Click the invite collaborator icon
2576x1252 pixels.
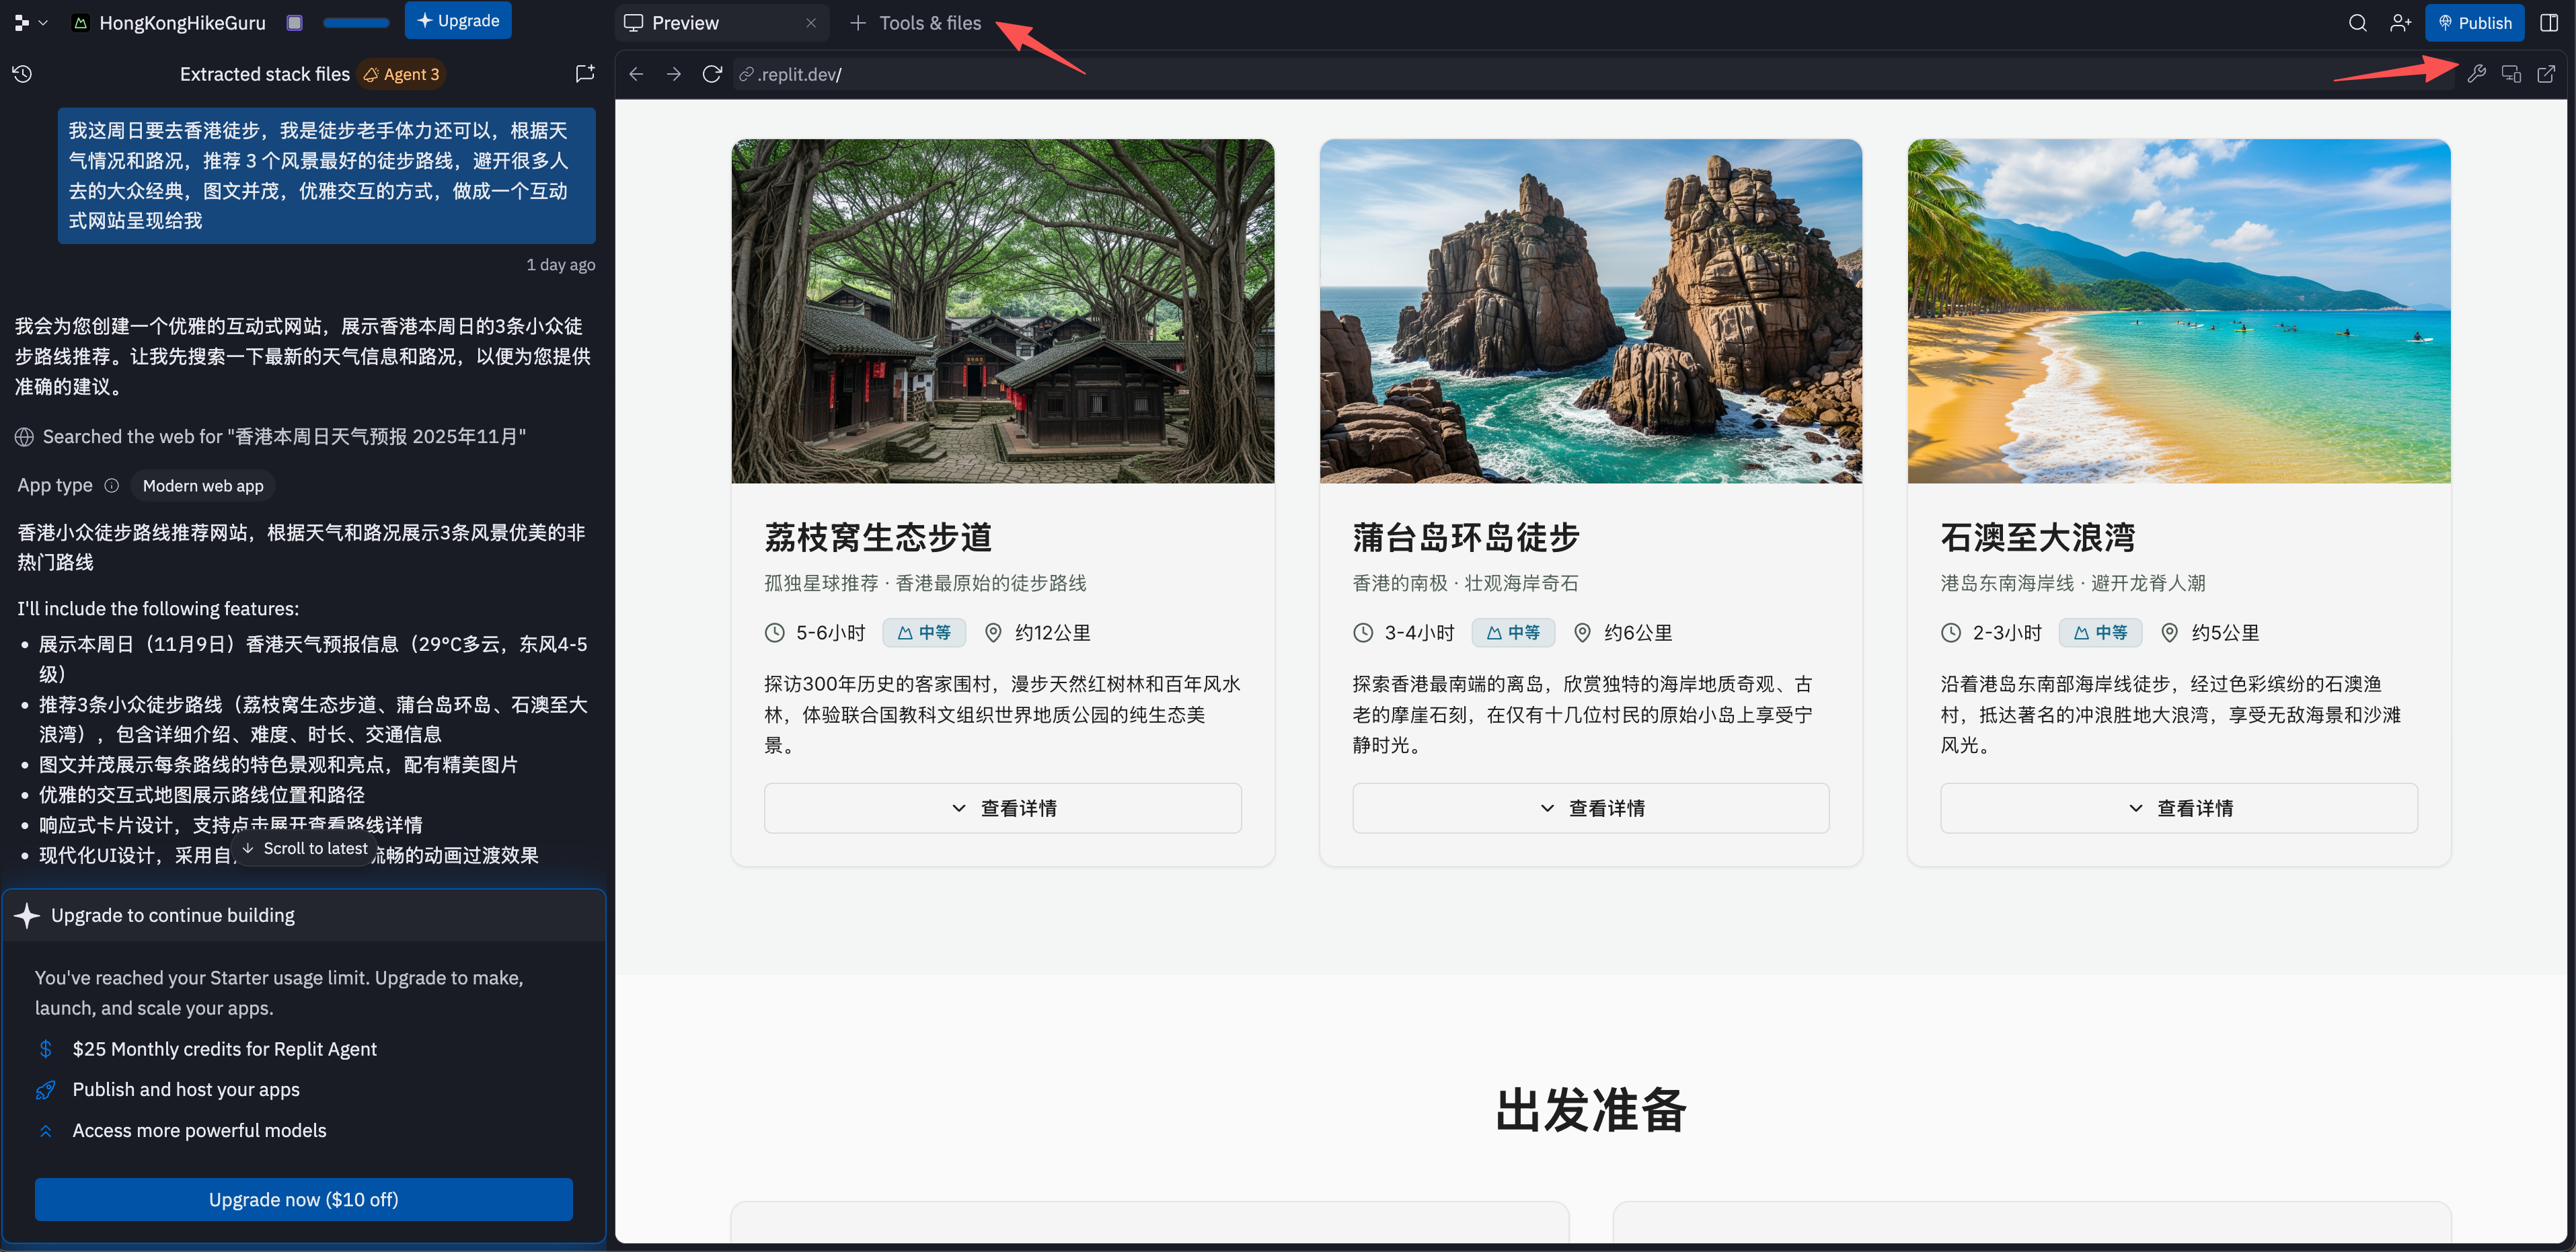pyautogui.click(x=2400, y=23)
